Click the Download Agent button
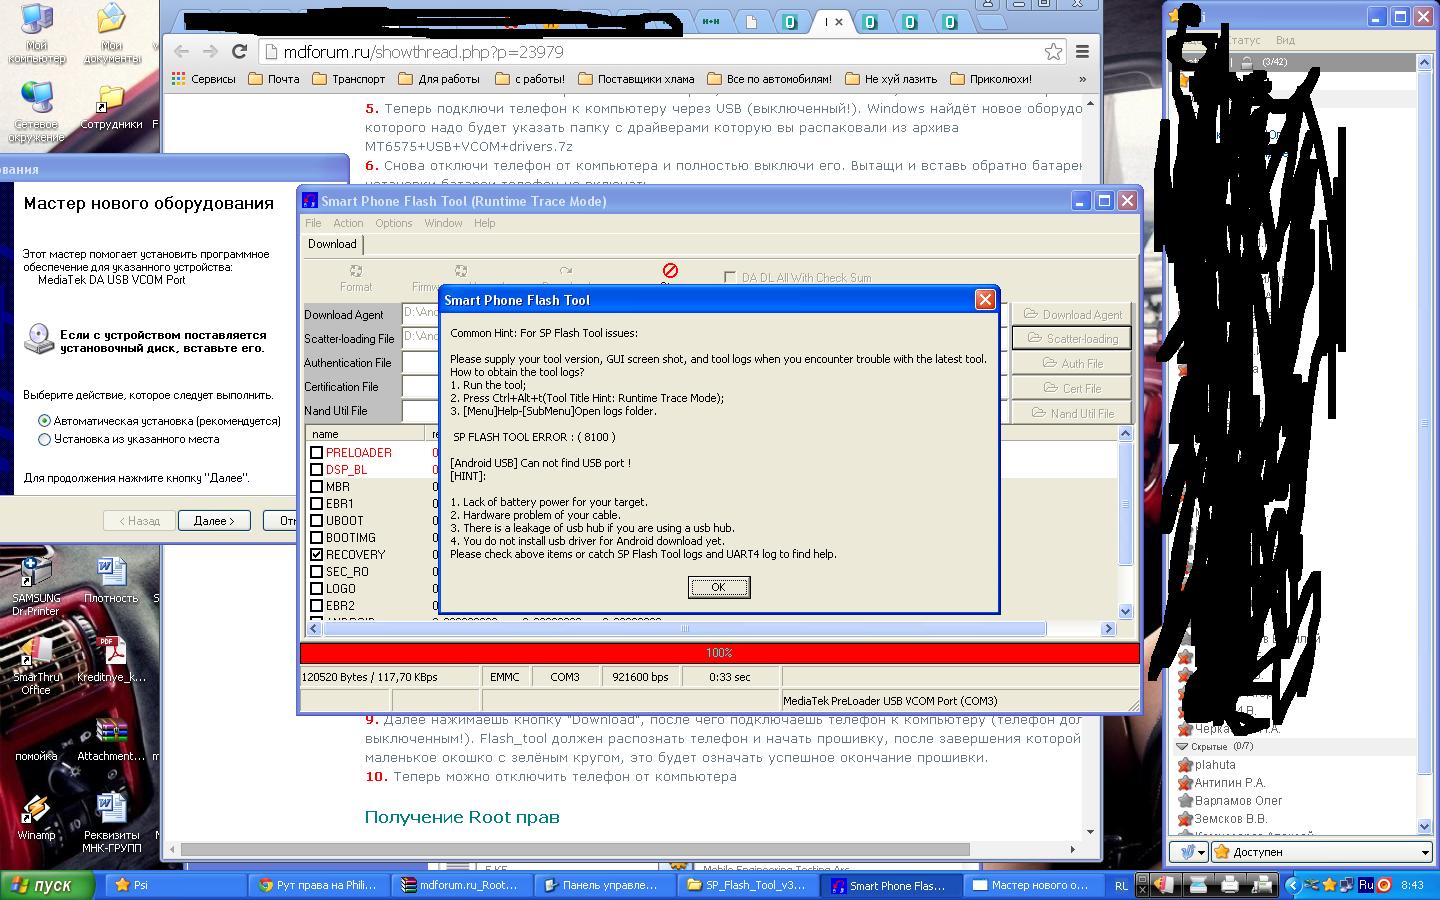The width and height of the screenshot is (1440, 900). (x=1072, y=314)
